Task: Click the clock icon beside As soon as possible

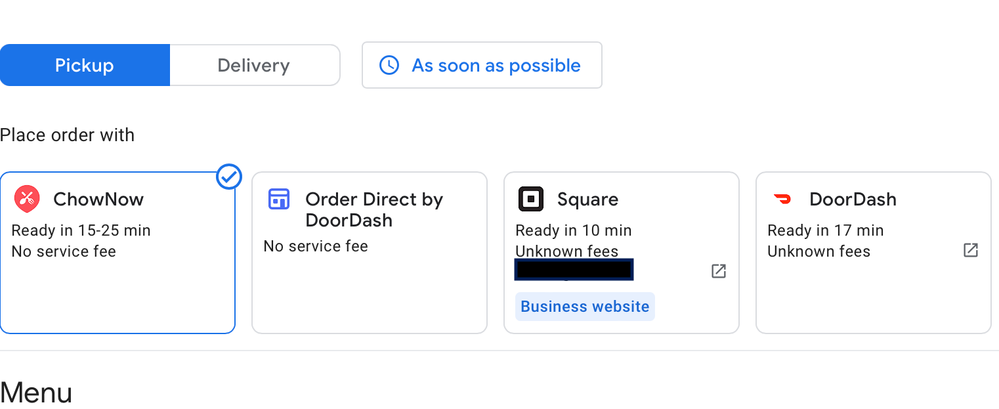Action: pyautogui.click(x=389, y=66)
